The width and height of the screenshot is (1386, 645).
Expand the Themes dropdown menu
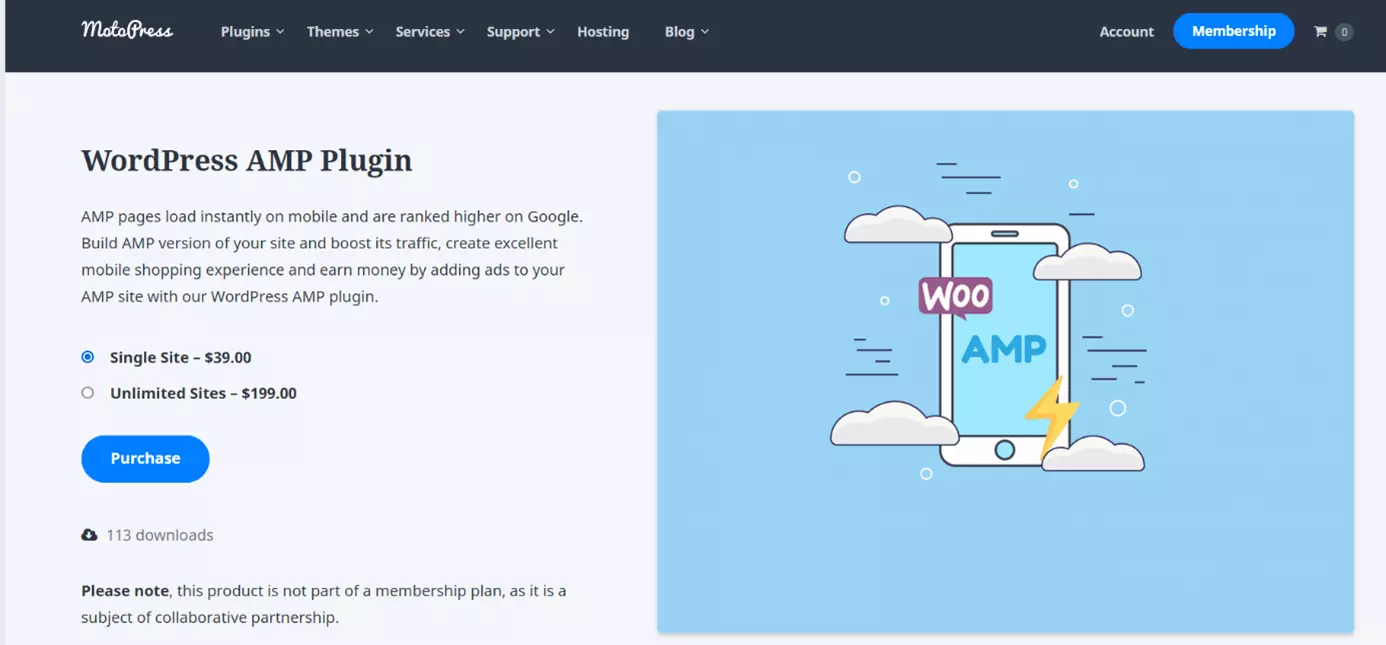coord(339,32)
